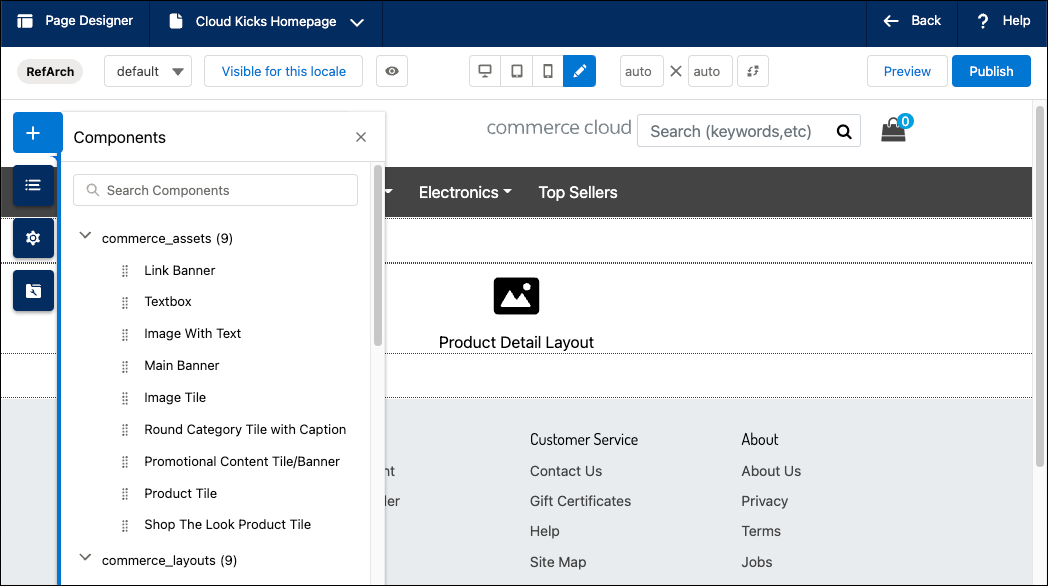Image resolution: width=1048 pixels, height=586 pixels.
Task: Open the page structure list icon
Action: tap(33, 185)
